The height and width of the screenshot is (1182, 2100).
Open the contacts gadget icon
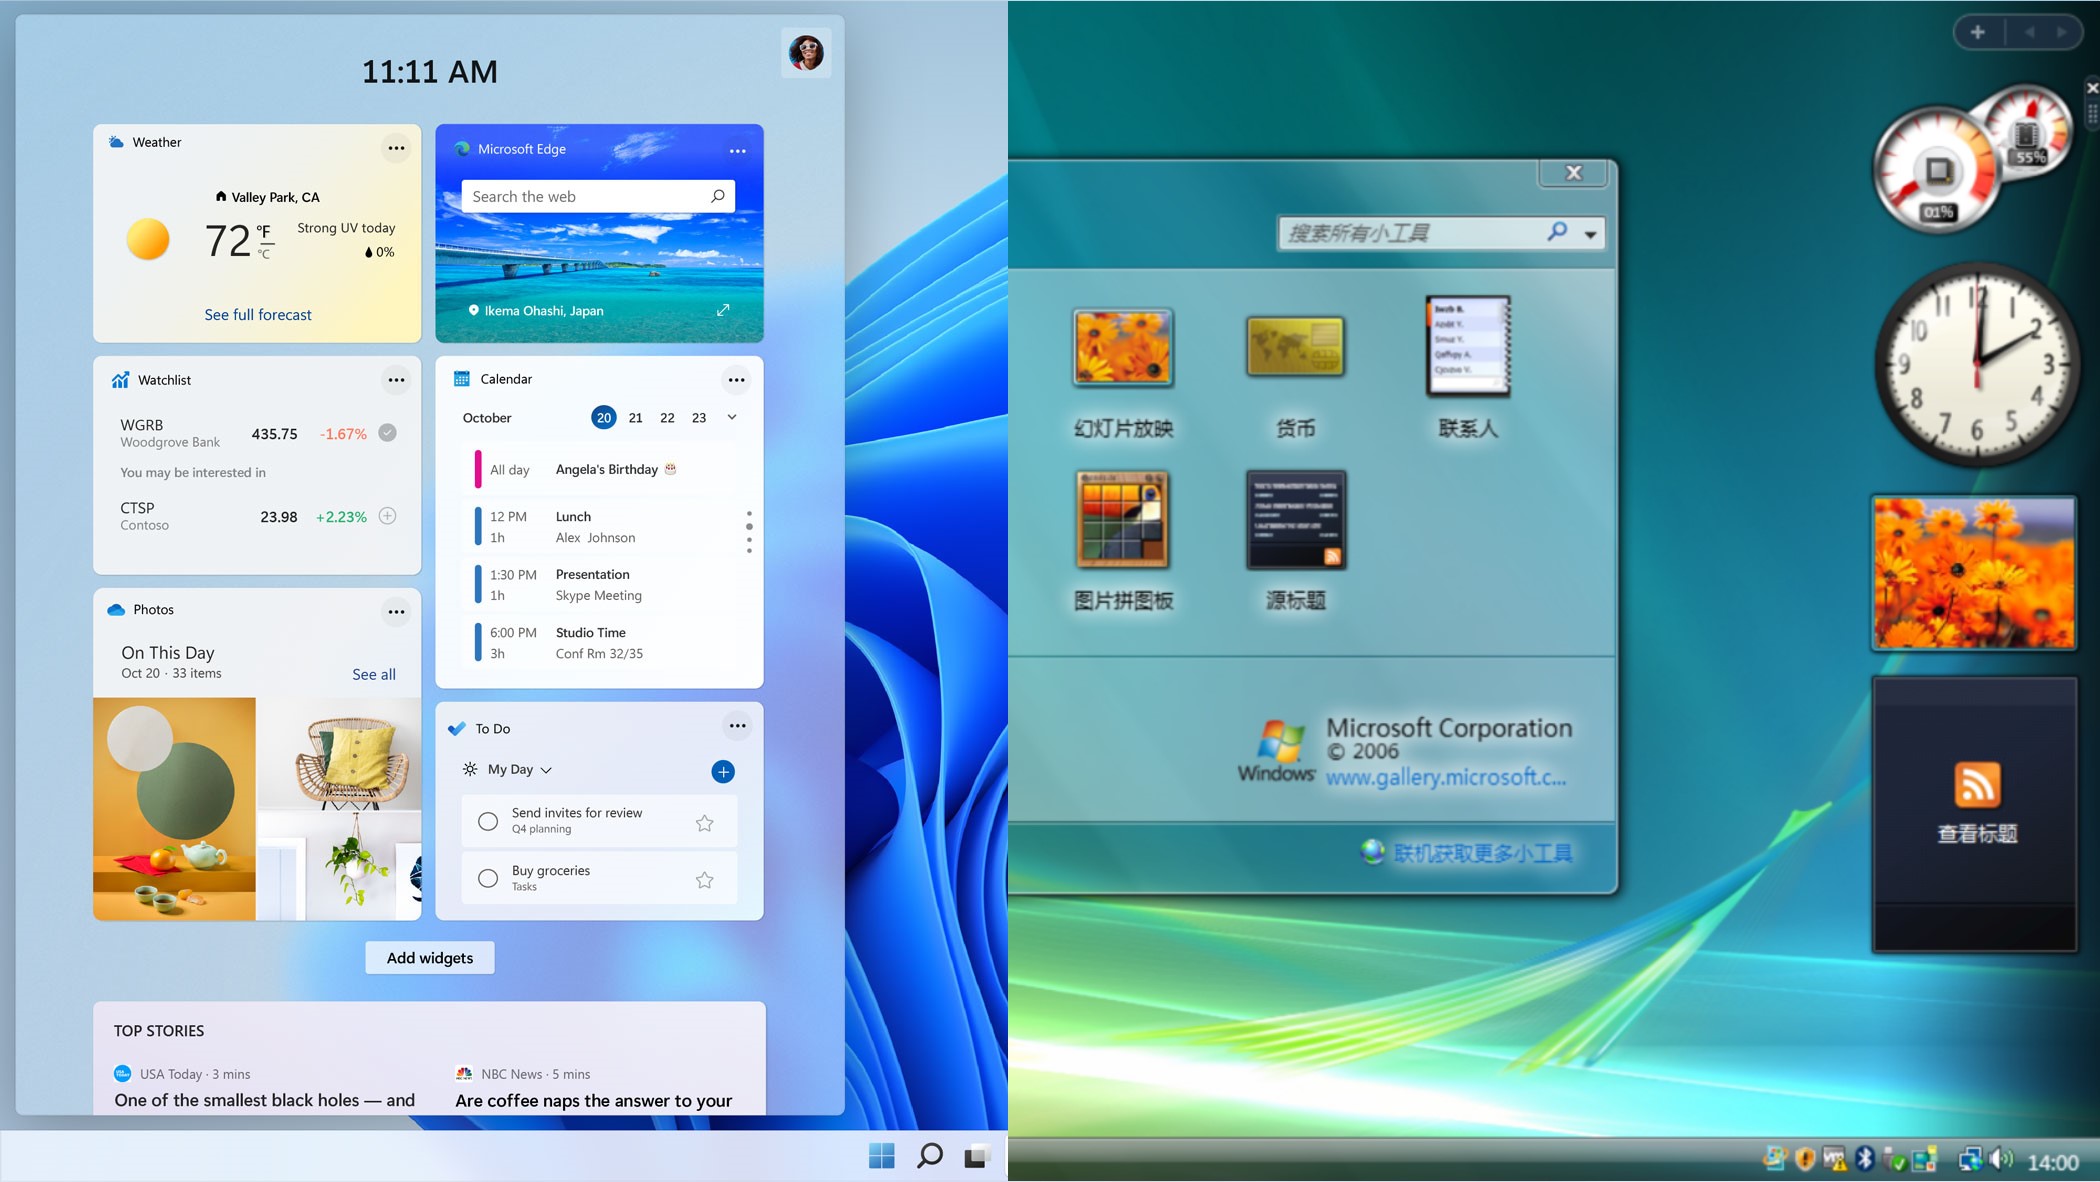tap(1467, 346)
